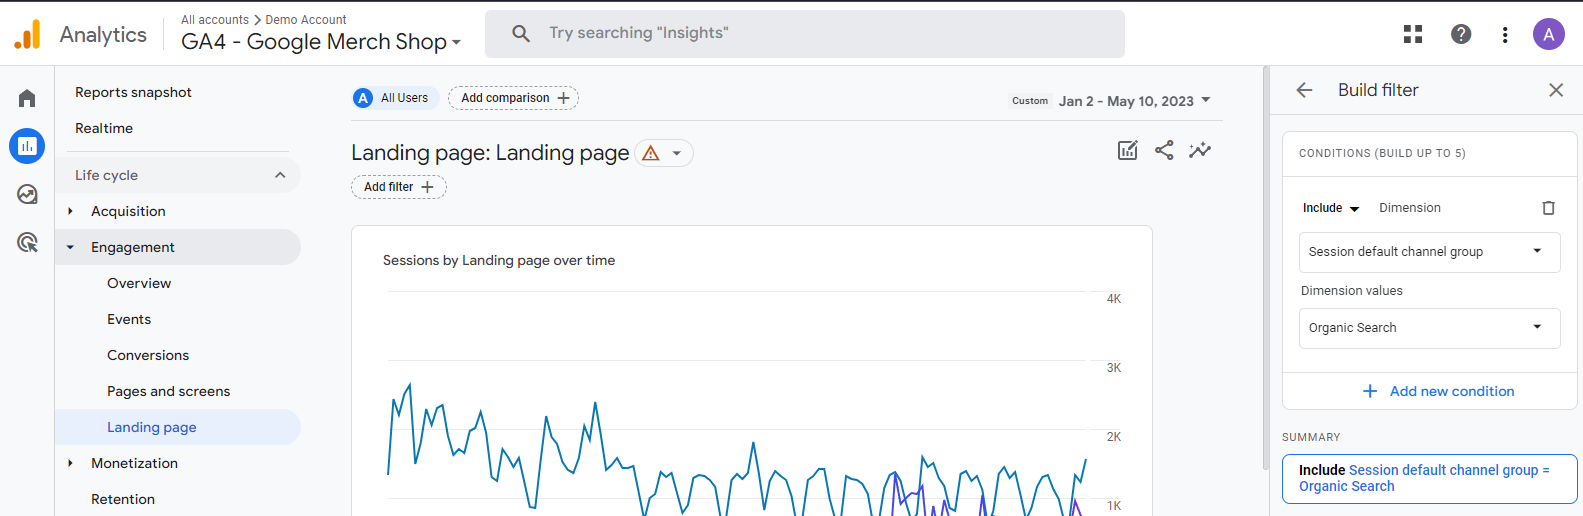Open the Home icon in left rail
This screenshot has height=516, width=1583.
point(27,98)
